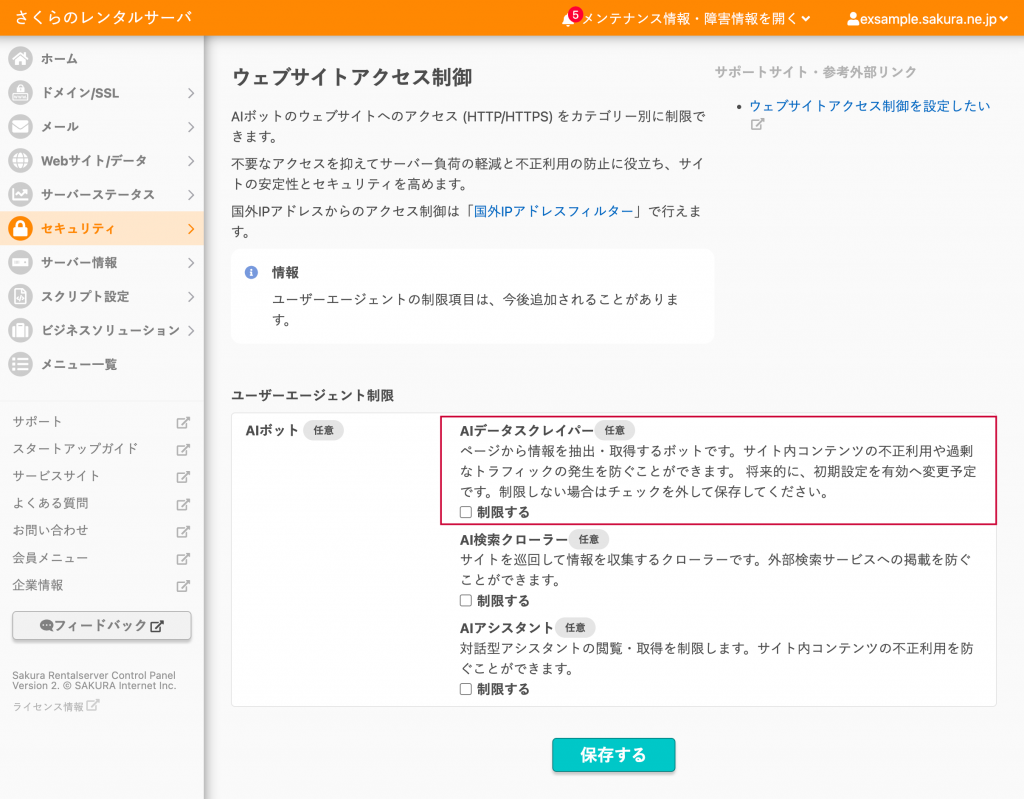Open the サーバー情報 menu item
The image size is (1024, 799).
point(79,263)
